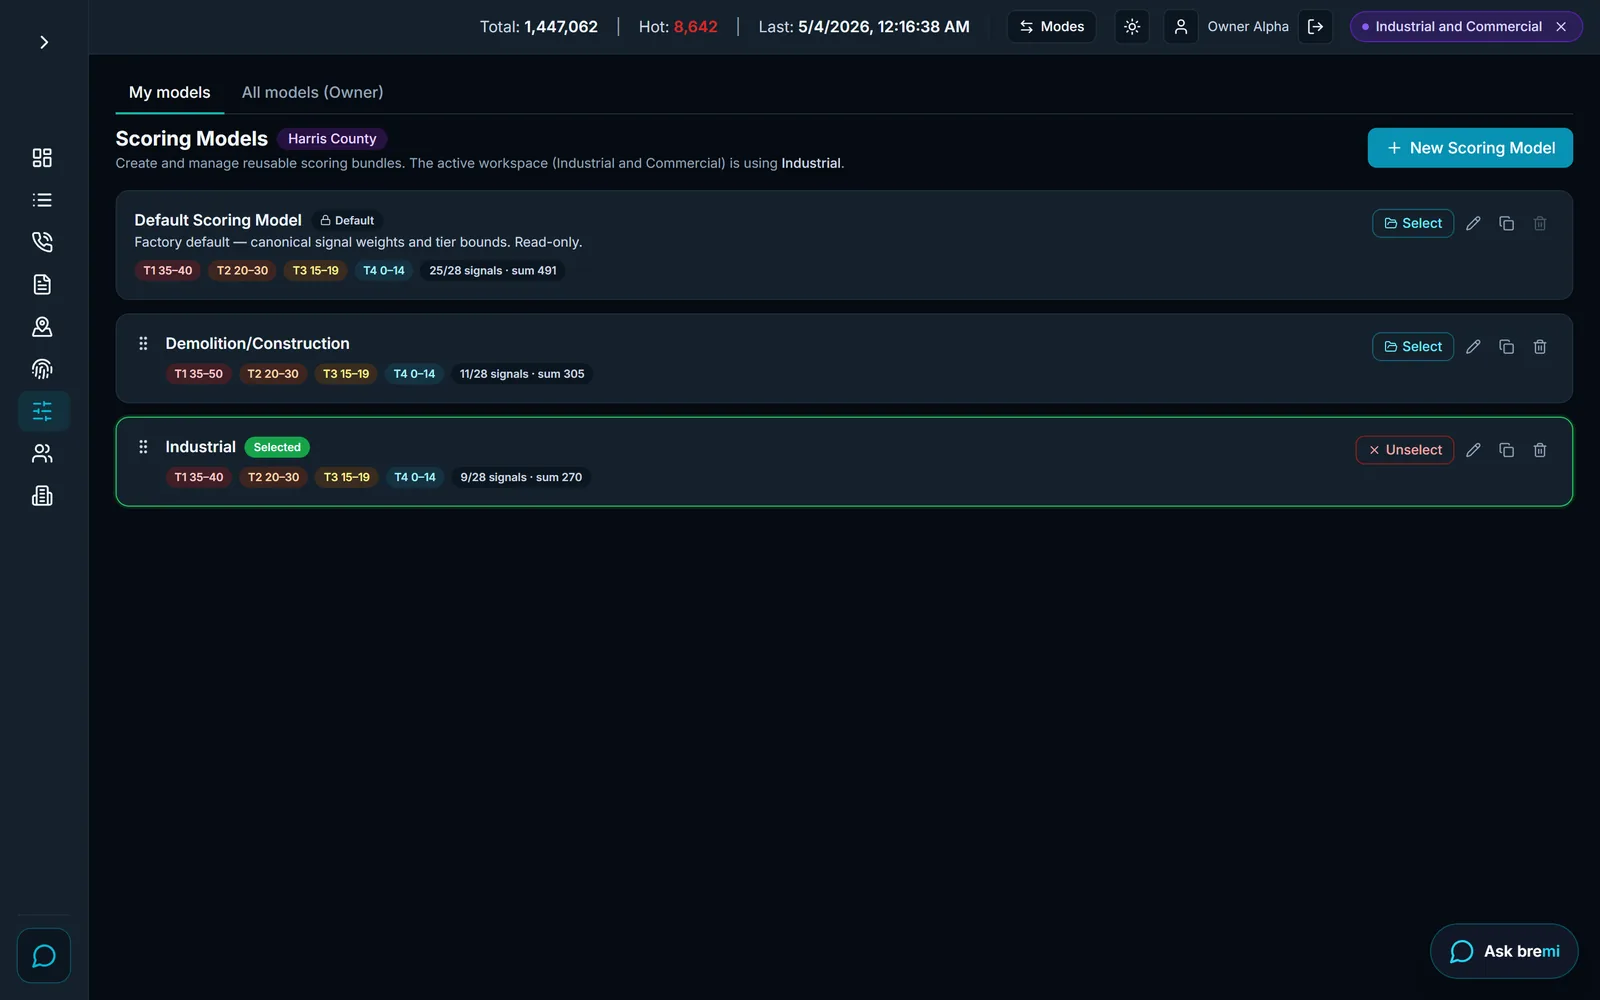Viewport: 1600px width, 1000px height.
Task: Switch to the All models (Owner) tab
Action: (x=312, y=92)
